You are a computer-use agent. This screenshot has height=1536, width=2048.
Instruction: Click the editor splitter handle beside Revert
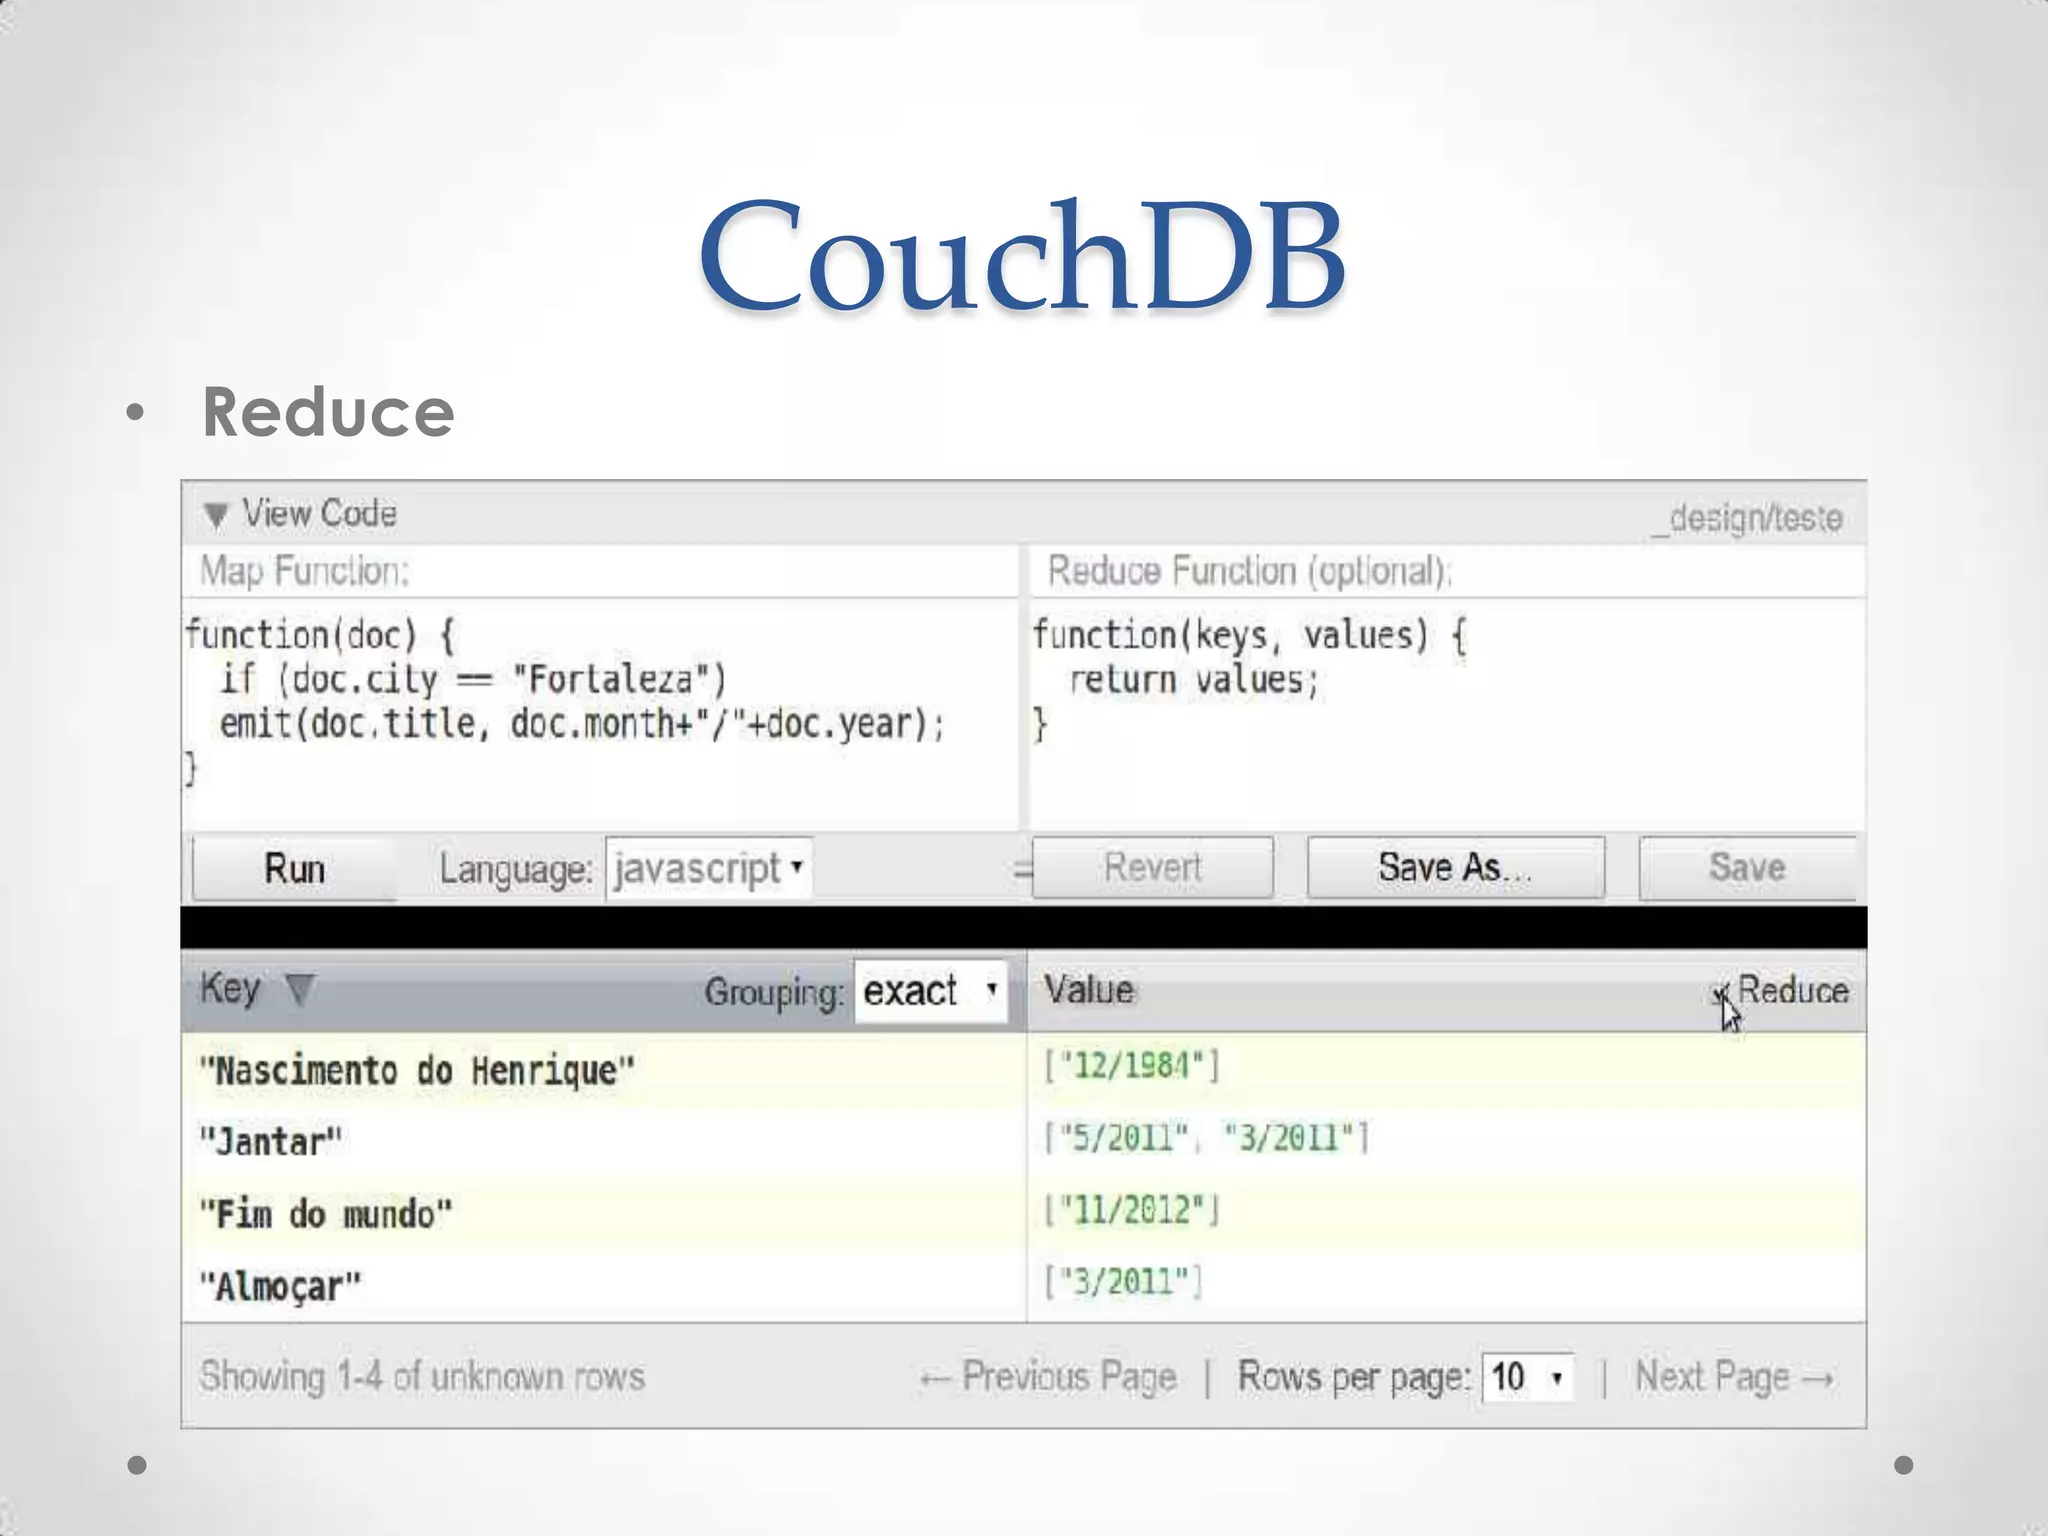pyautogui.click(x=1022, y=868)
